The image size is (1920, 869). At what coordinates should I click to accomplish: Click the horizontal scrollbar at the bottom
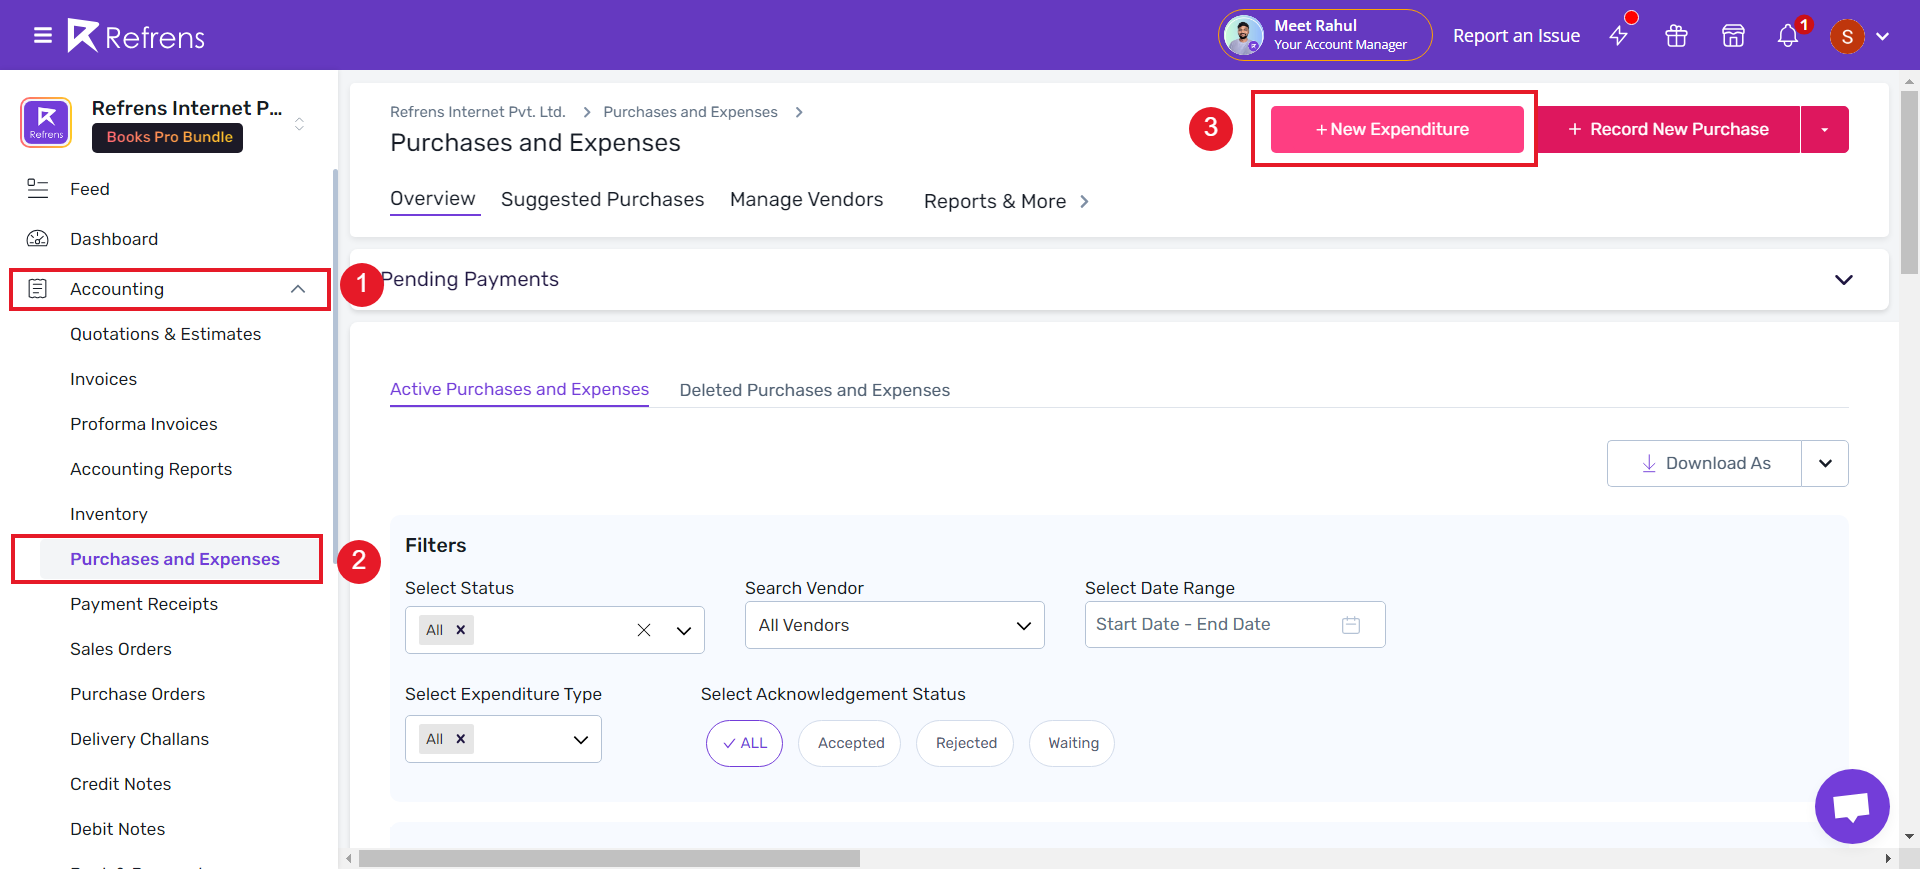point(609,858)
